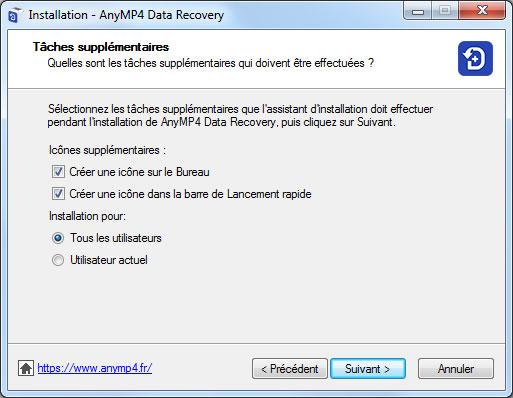Click the 'Quelles sont les tâches supplémentaires' subtitle

(211, 63)
